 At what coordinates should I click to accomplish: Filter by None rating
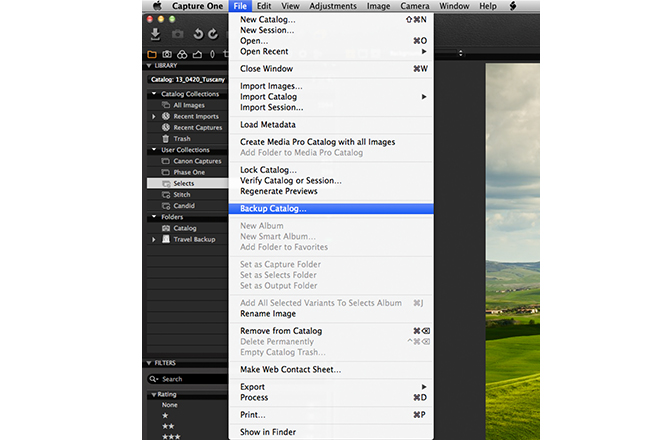[170, 405]
